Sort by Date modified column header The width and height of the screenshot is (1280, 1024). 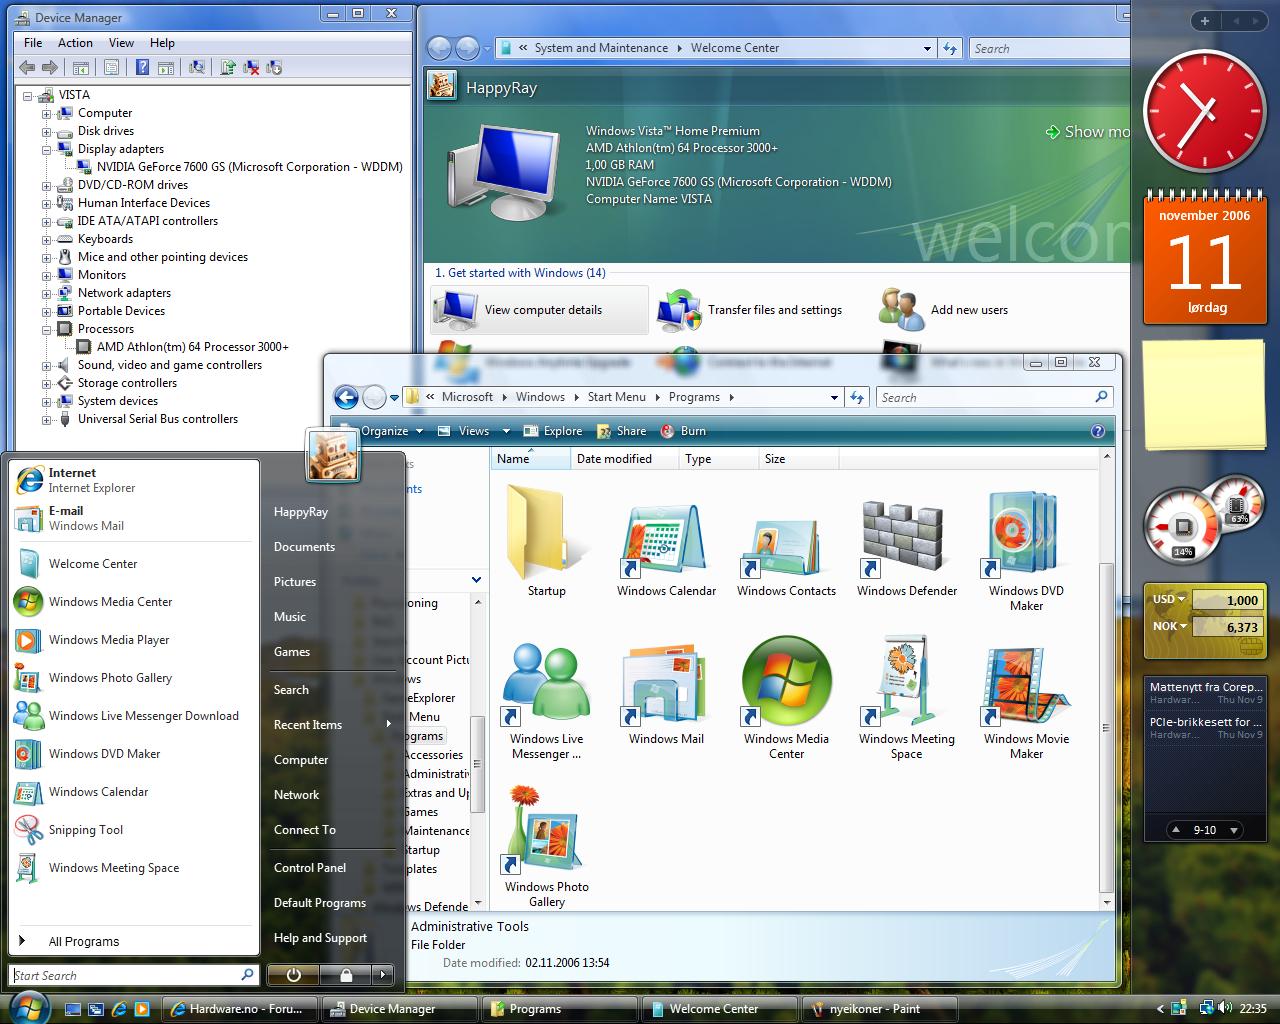623,459
